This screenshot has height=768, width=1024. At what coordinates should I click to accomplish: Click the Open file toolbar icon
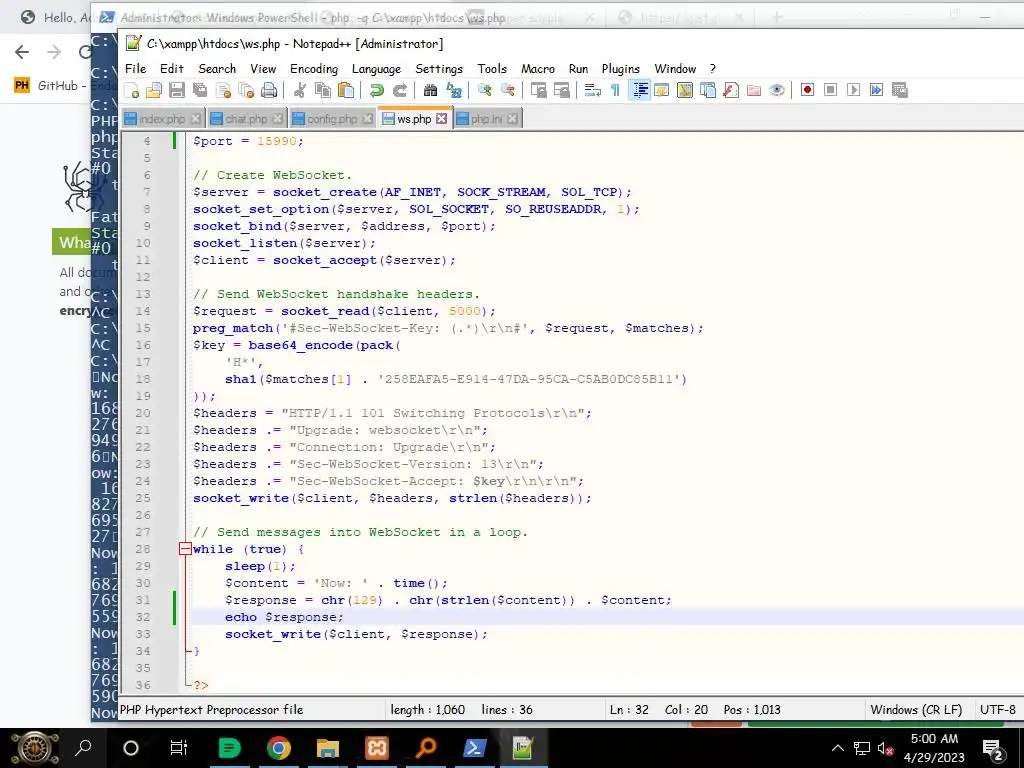pos(154,90)
